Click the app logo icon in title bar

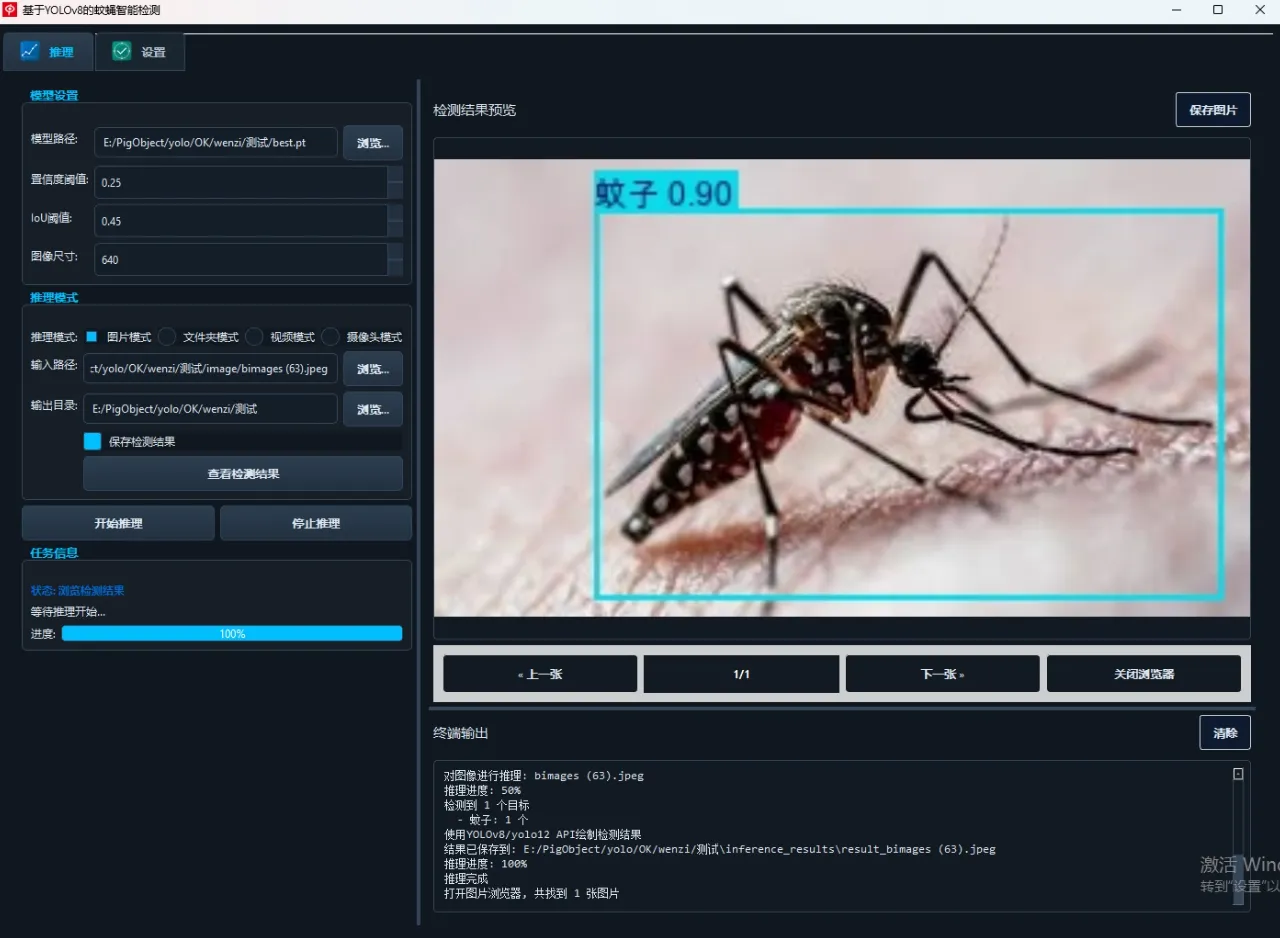tap(10, 10)
